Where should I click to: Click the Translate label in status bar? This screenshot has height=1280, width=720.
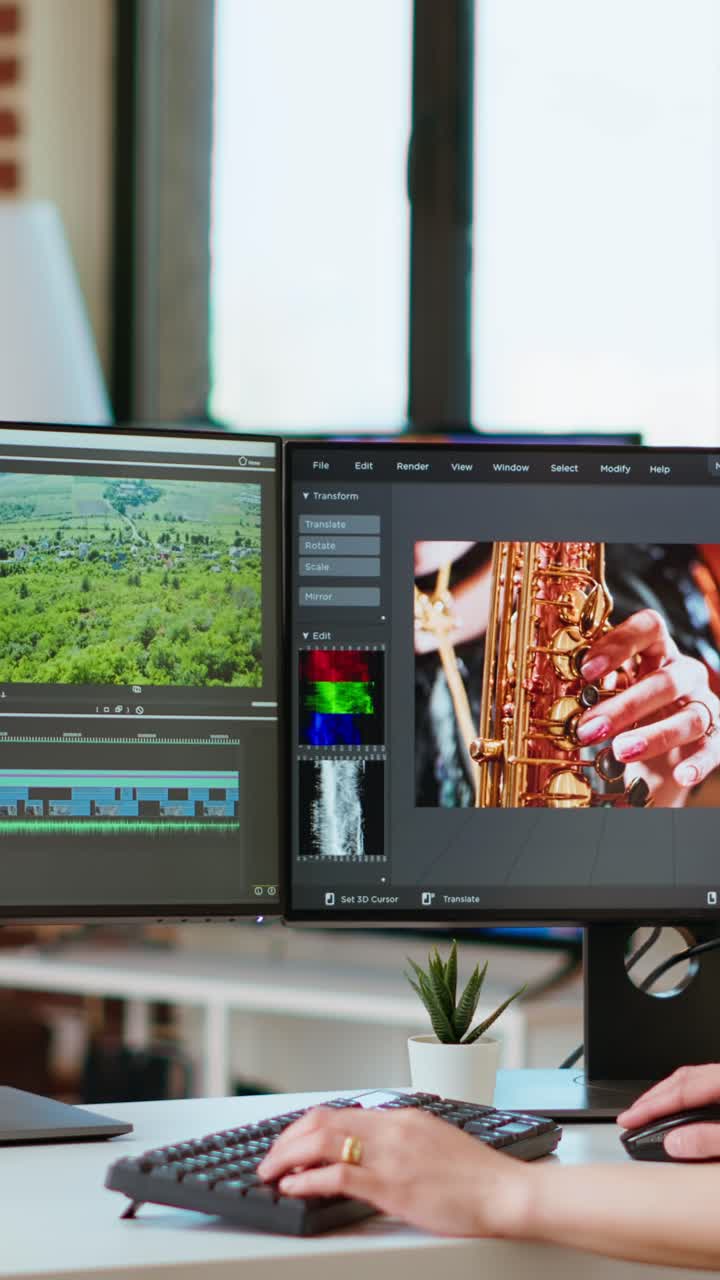(461, 899)
